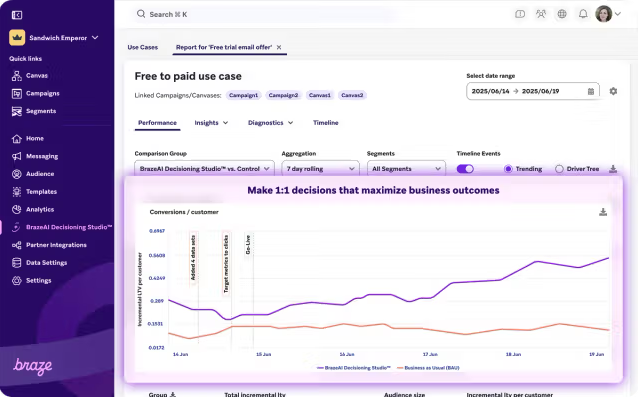638x397 pixels.
Task: Open the Analytics pie chart icon
Action: pyautogui.click(x=17, y=209)
